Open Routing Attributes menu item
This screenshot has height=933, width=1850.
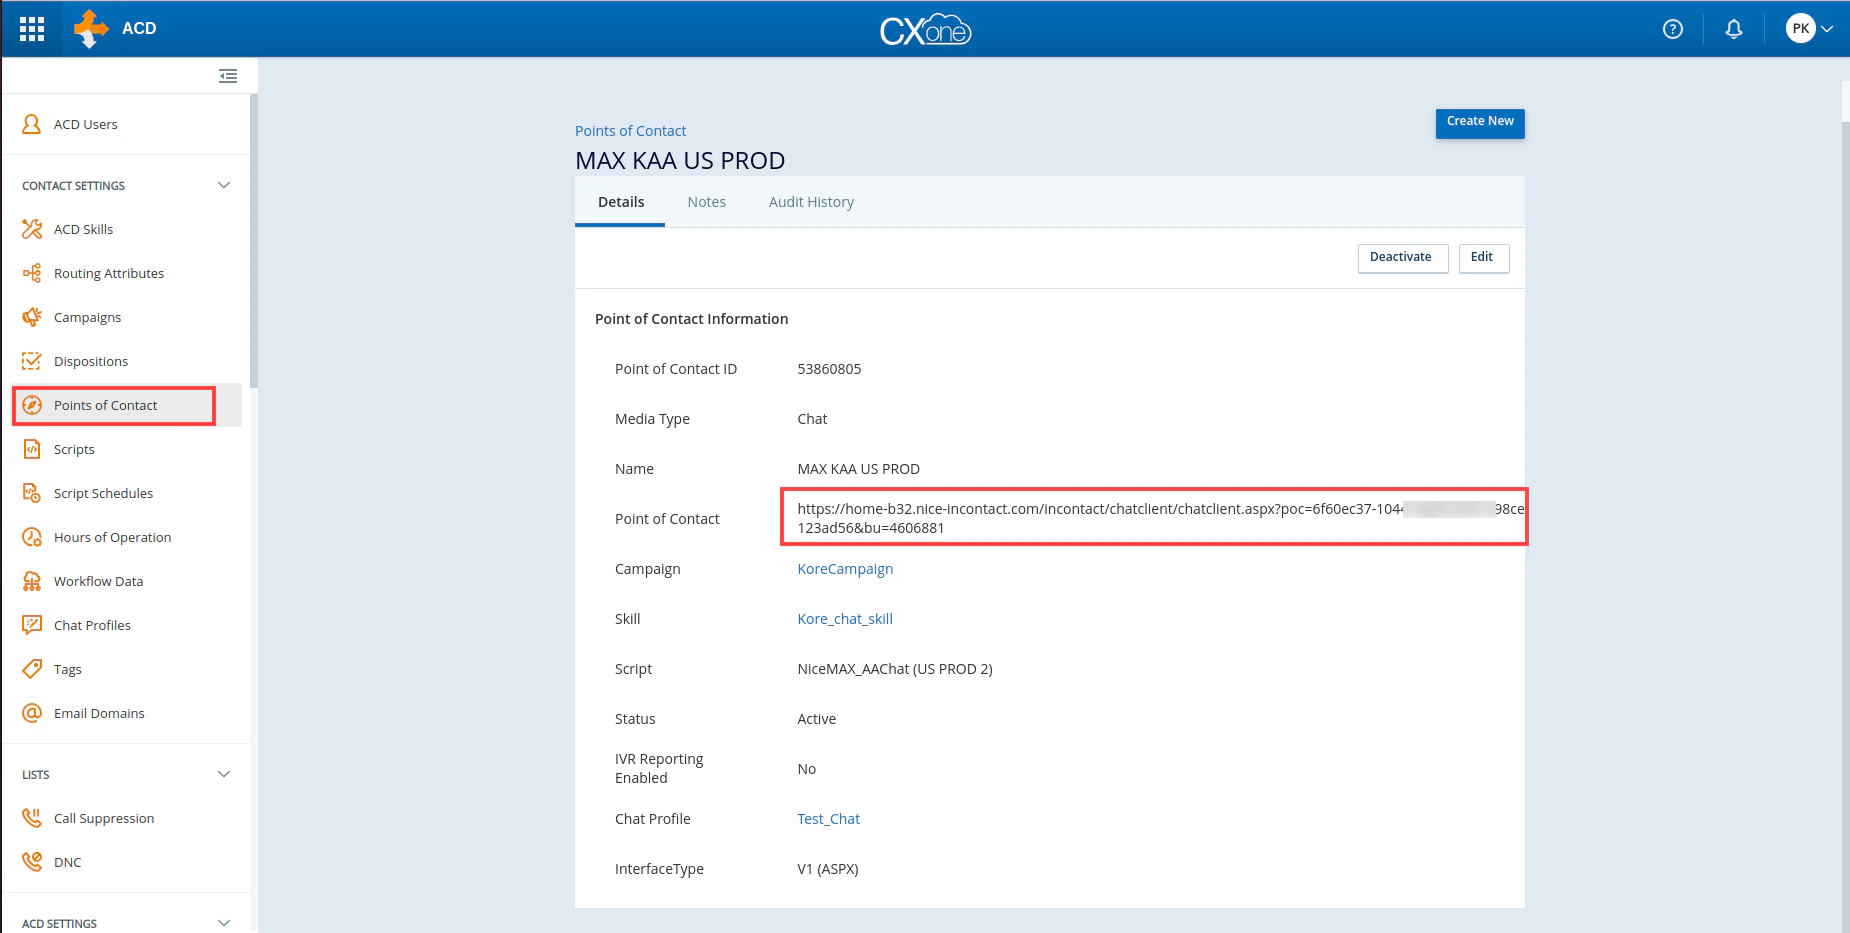109,273
